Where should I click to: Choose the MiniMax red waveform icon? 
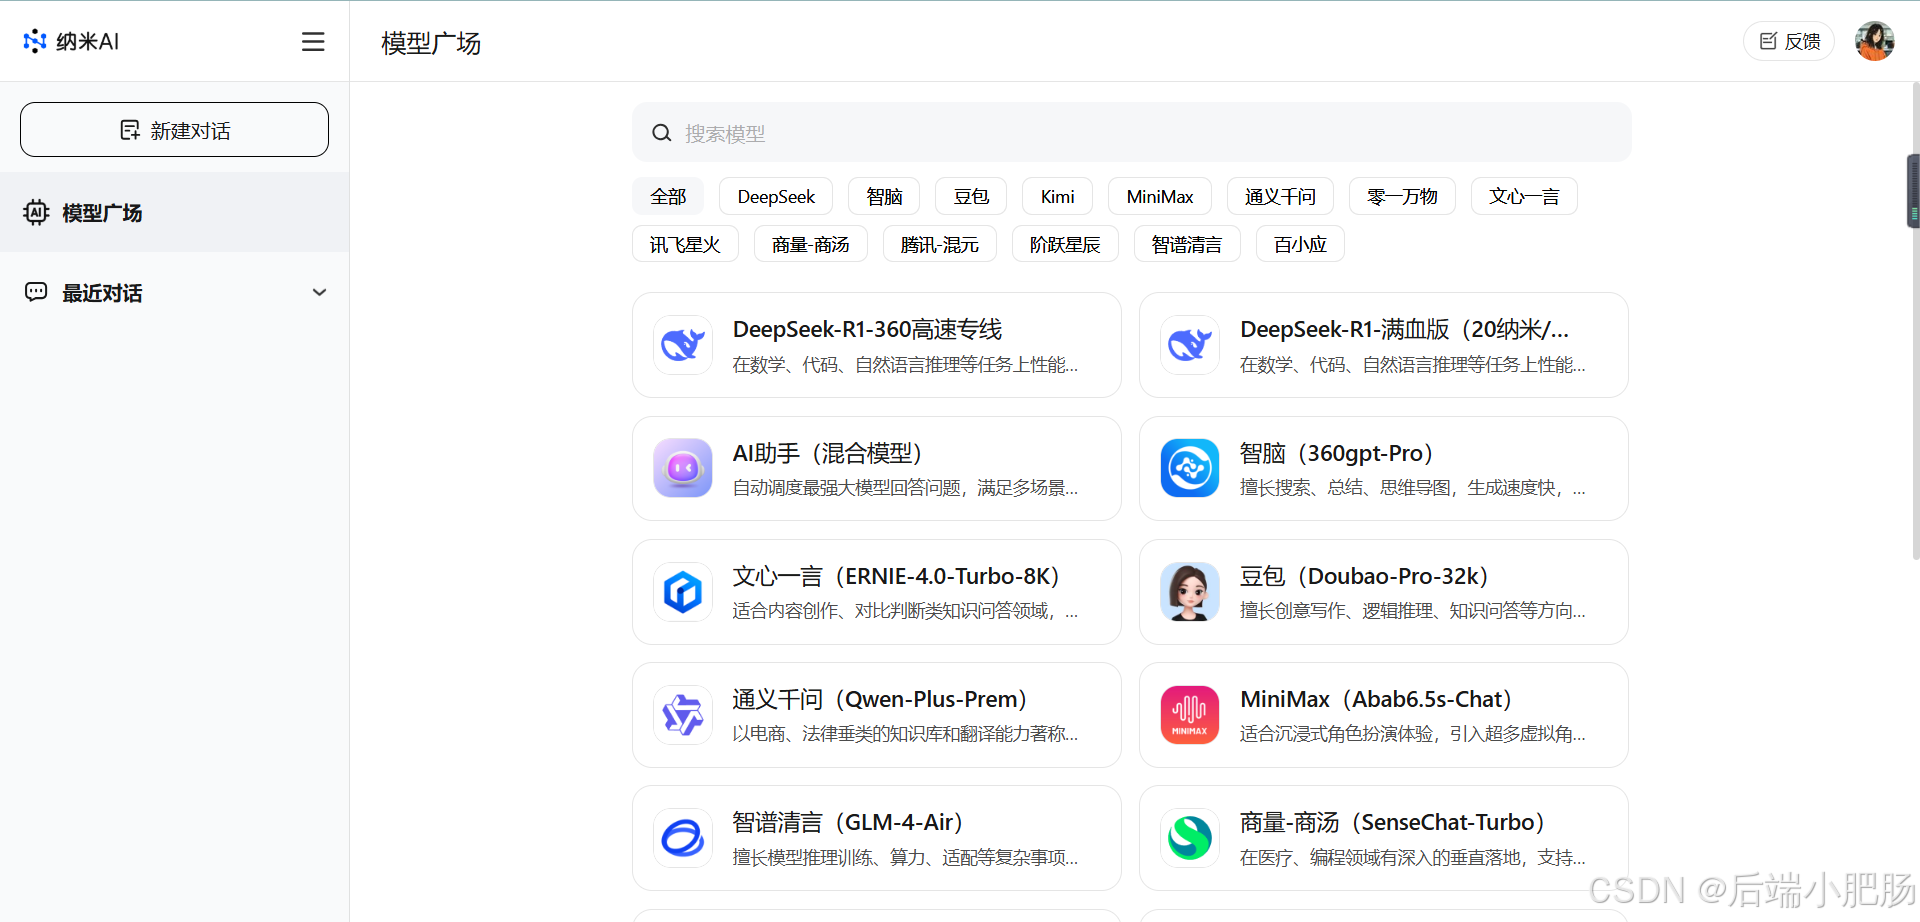[1190, 715]
